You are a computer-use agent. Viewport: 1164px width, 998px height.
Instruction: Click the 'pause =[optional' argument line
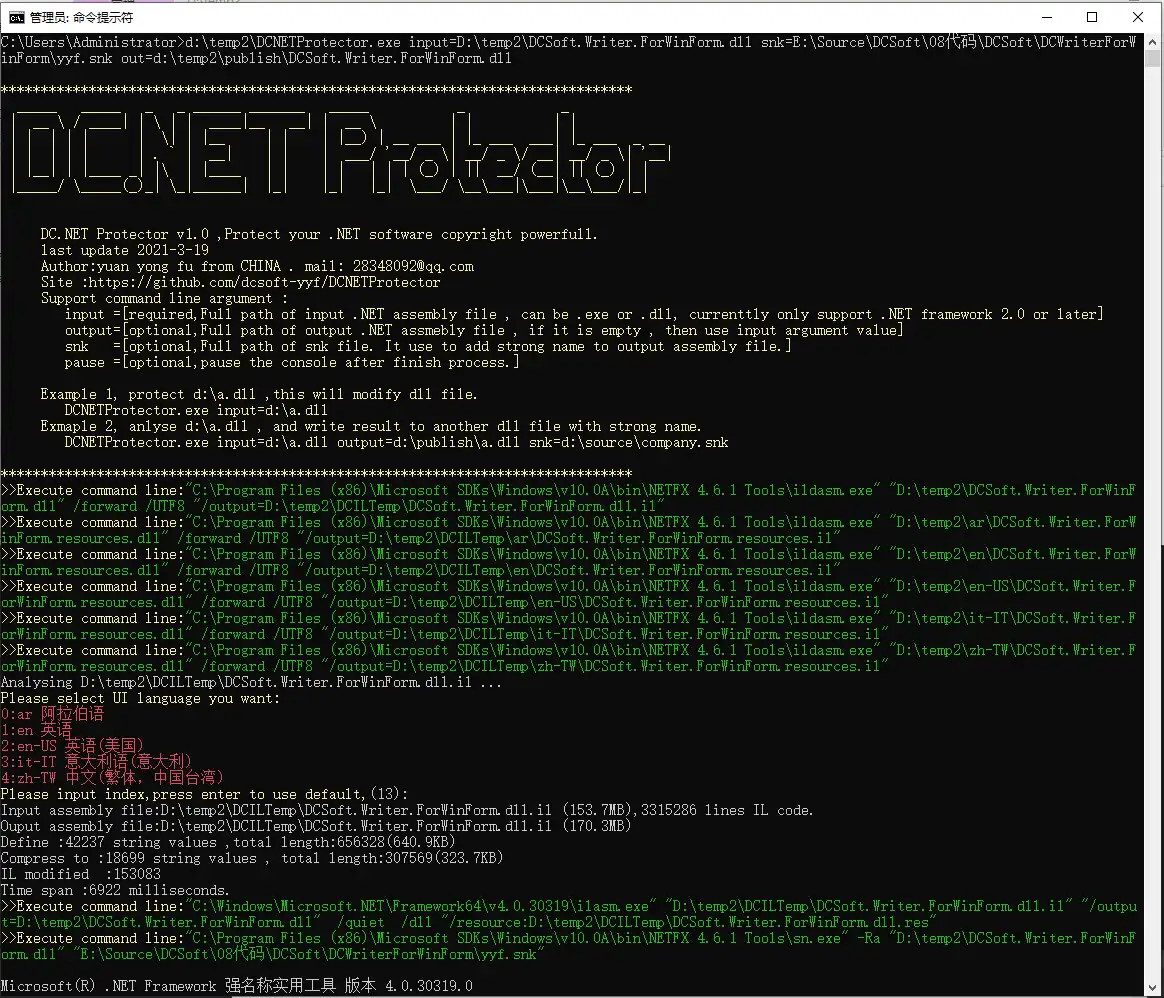pyautogui.click(x=292, y=362)
